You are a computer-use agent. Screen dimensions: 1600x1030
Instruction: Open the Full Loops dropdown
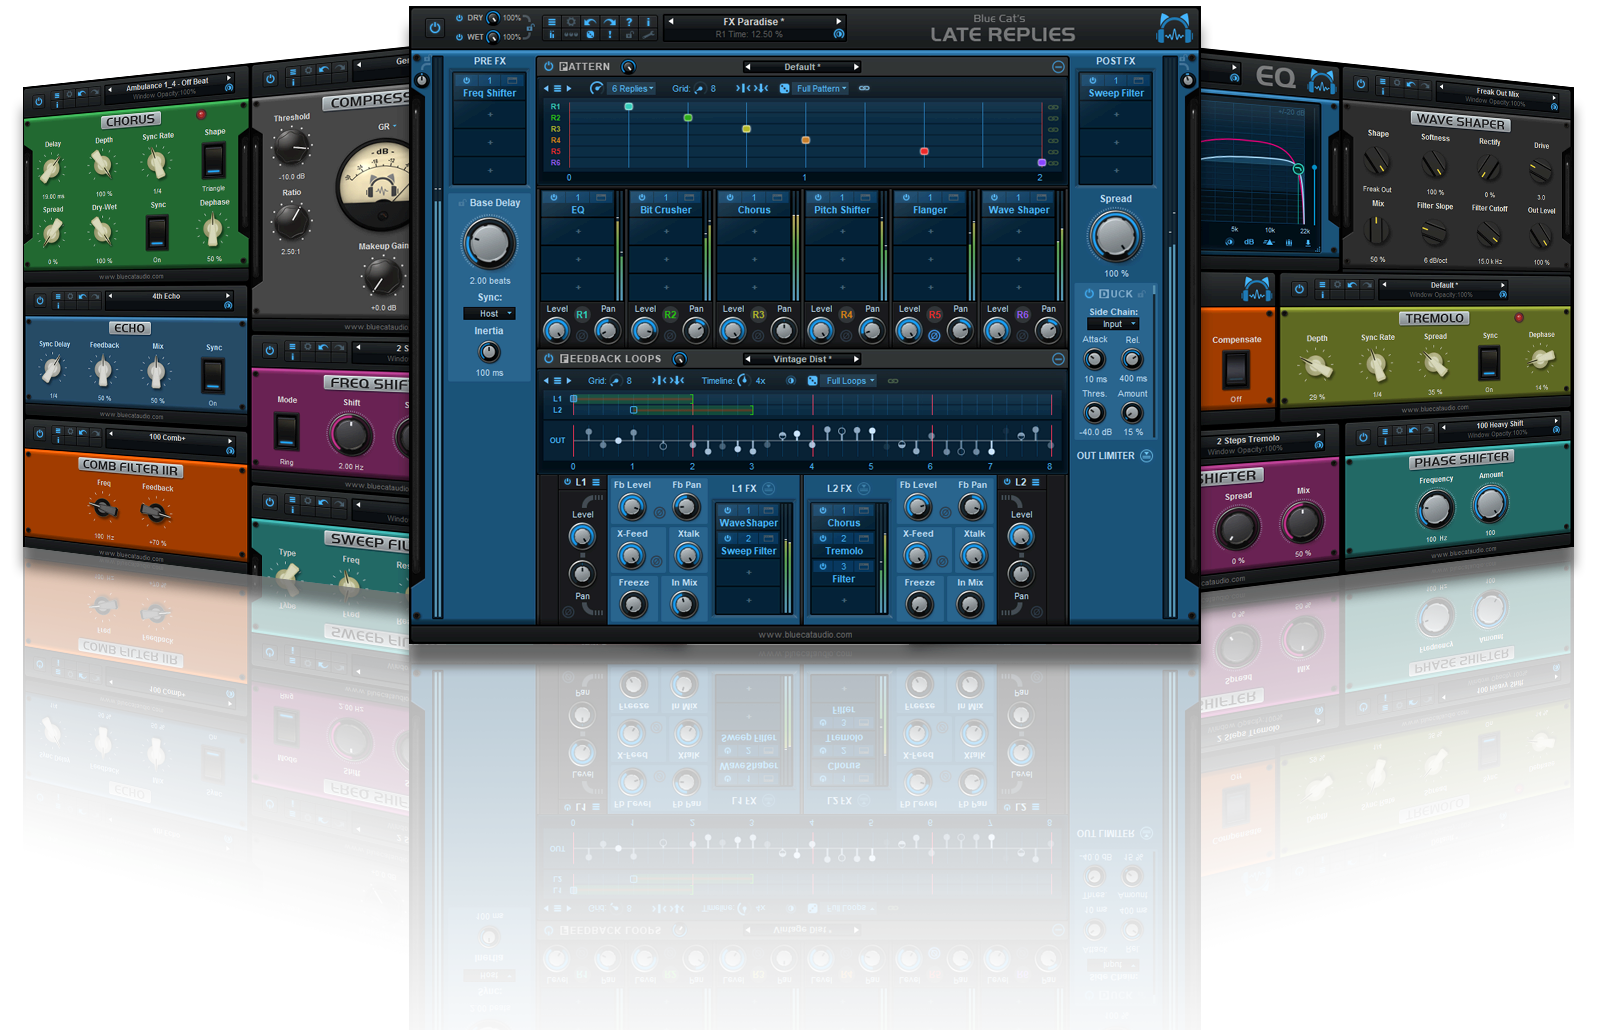point(850,380)
